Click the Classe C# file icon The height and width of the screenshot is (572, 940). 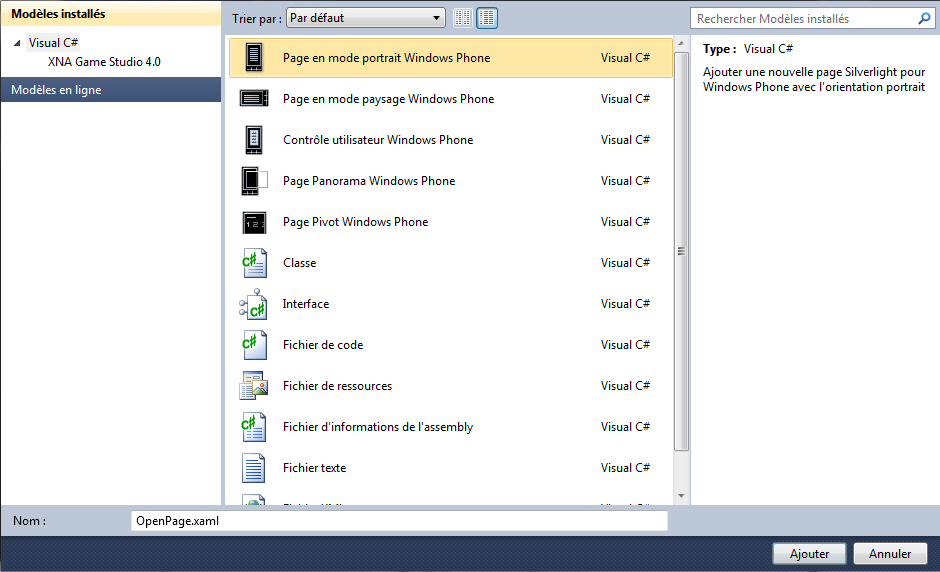click(254, 263)
